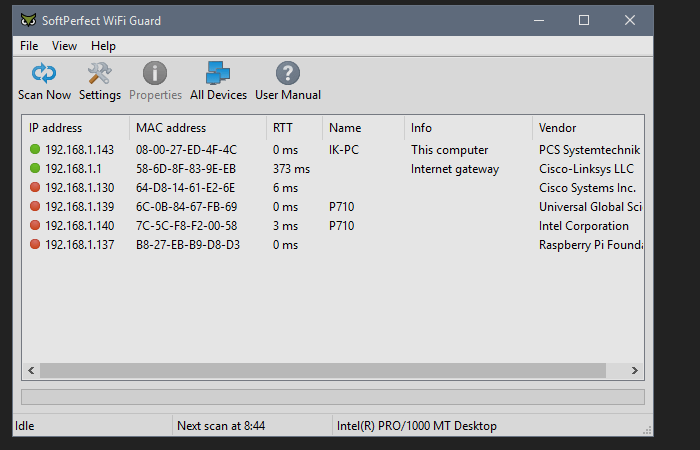The width and height of the screenshot is (700, 450).
Task: Sort by Vendor column header
Action: pyautogui.click(x=588, y=128)
